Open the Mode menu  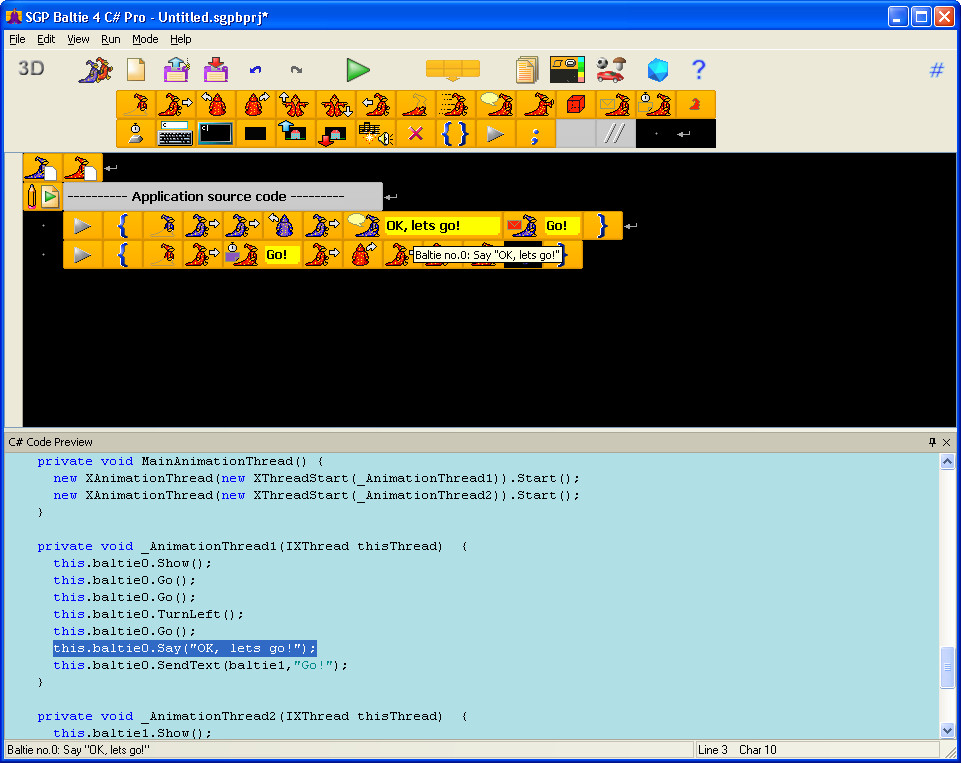tap(145, 39)
